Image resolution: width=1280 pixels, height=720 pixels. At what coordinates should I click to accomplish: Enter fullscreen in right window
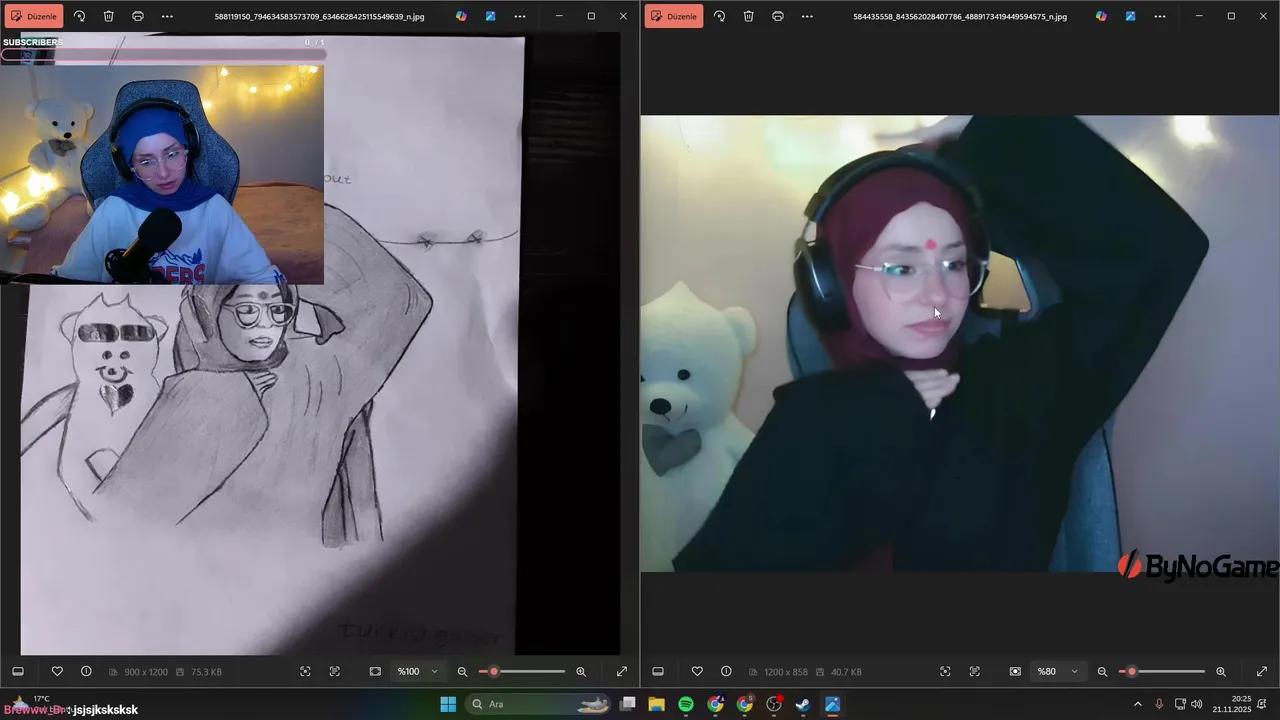point(1262,671)
